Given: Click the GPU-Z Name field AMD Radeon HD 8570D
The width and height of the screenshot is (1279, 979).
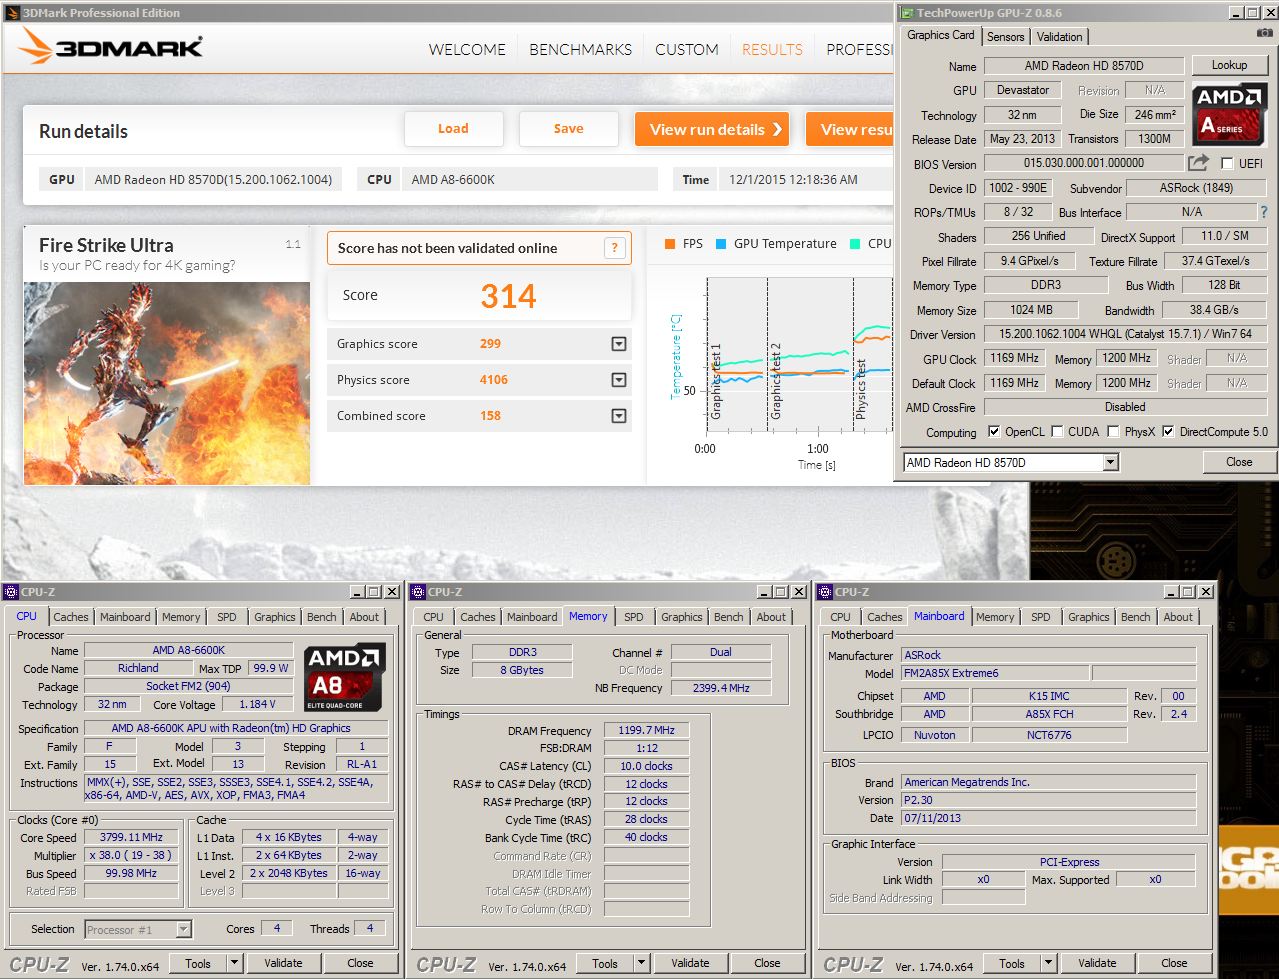Looking at the screenshot, I should click(x=1084, y=66).
